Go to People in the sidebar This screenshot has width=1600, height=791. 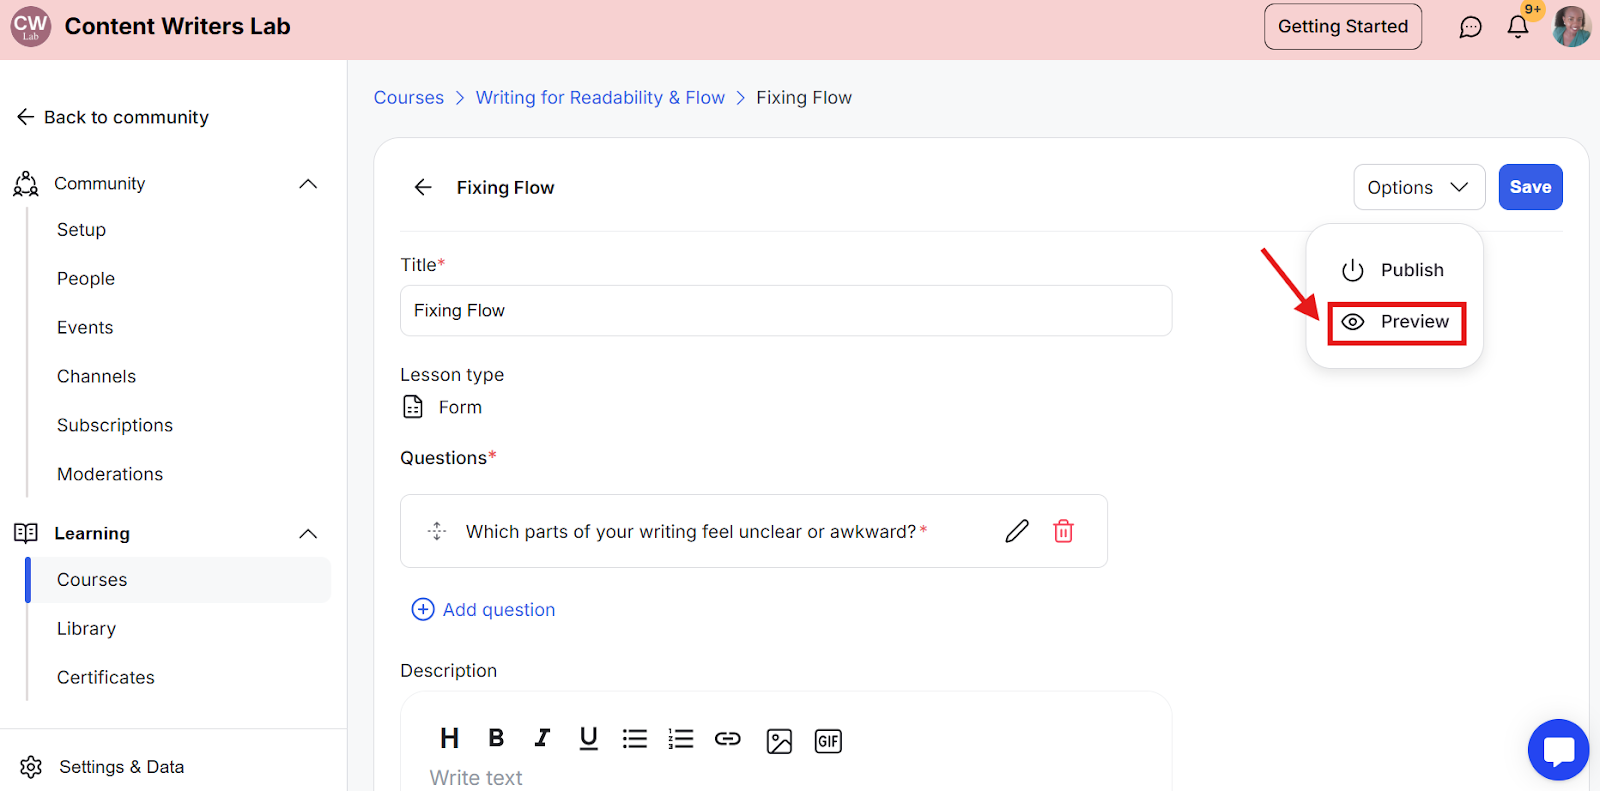click(x=86, y=279)
